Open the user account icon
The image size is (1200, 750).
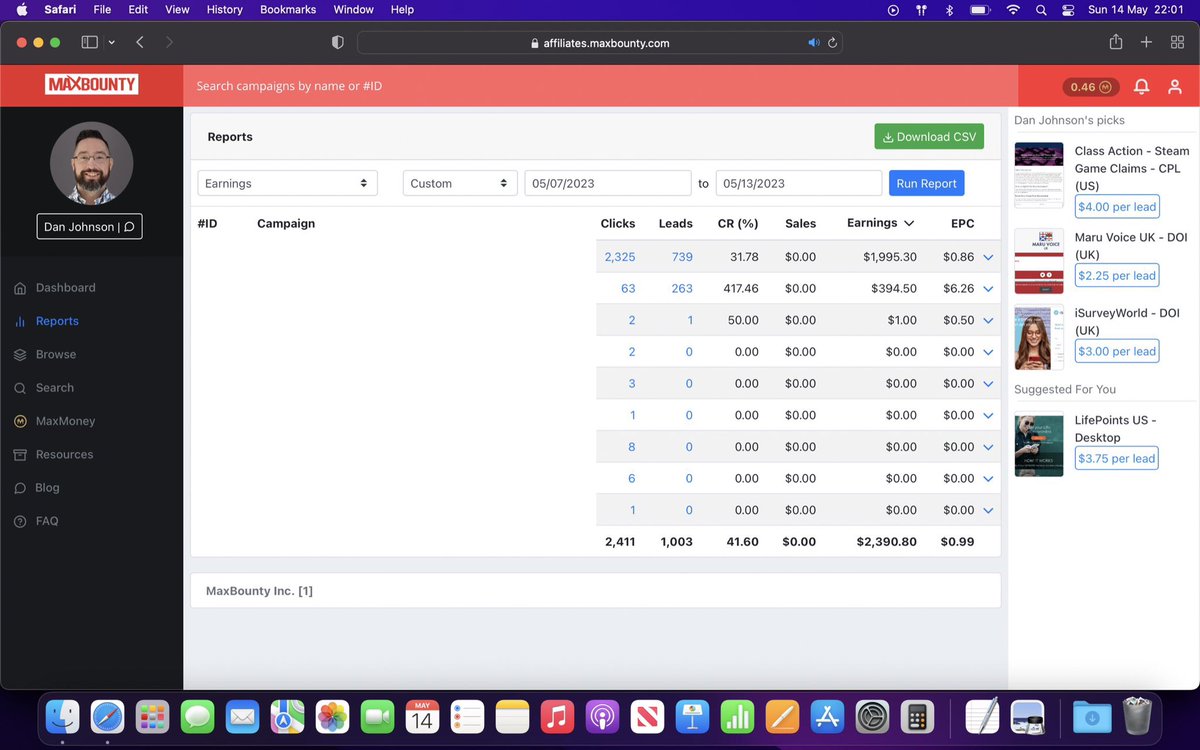coord(1175,87)
